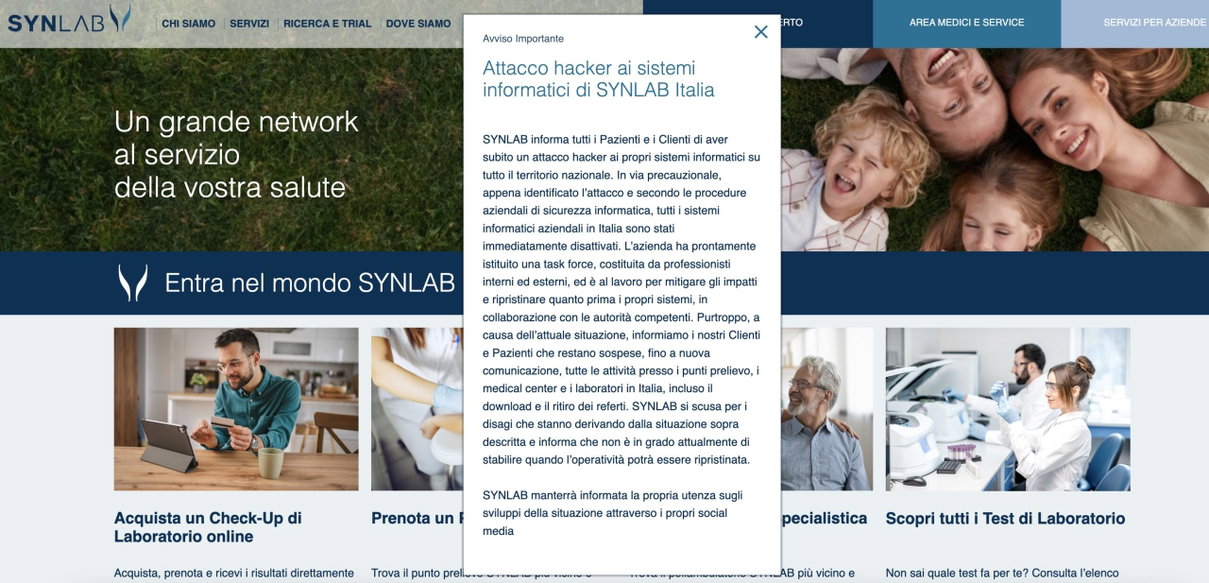Go to RICERCA E TRIAL section
Screen dimensions: 1209x583
[327, 23]
